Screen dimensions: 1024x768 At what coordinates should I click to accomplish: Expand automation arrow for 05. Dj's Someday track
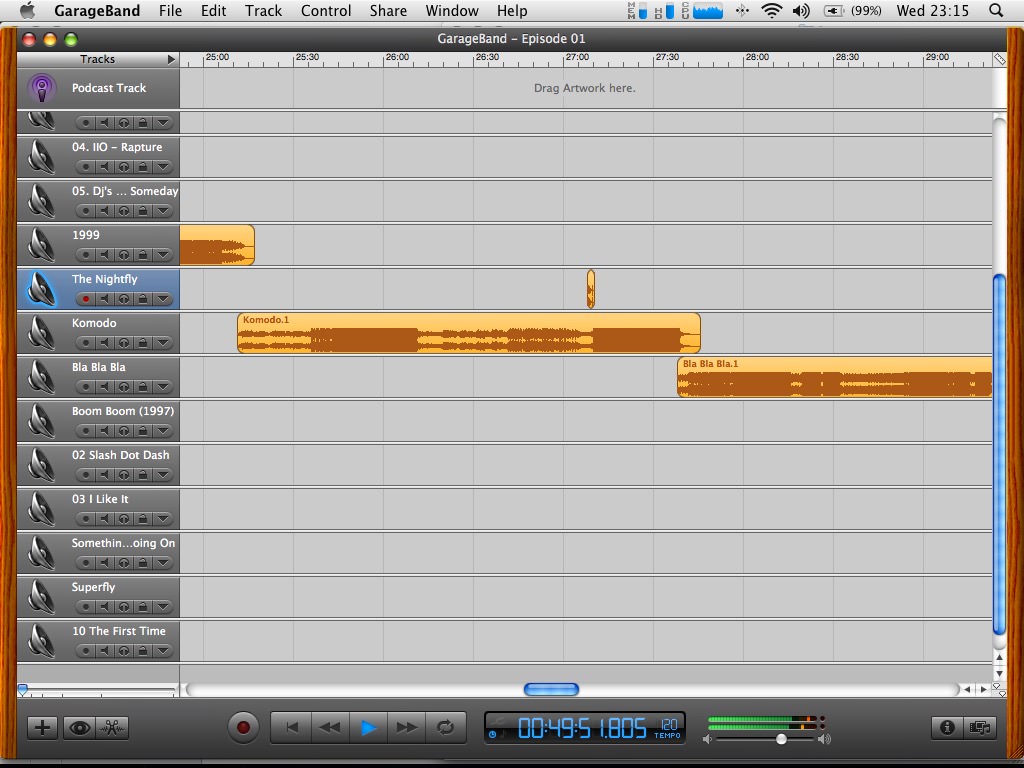click(x=163, y=211)
